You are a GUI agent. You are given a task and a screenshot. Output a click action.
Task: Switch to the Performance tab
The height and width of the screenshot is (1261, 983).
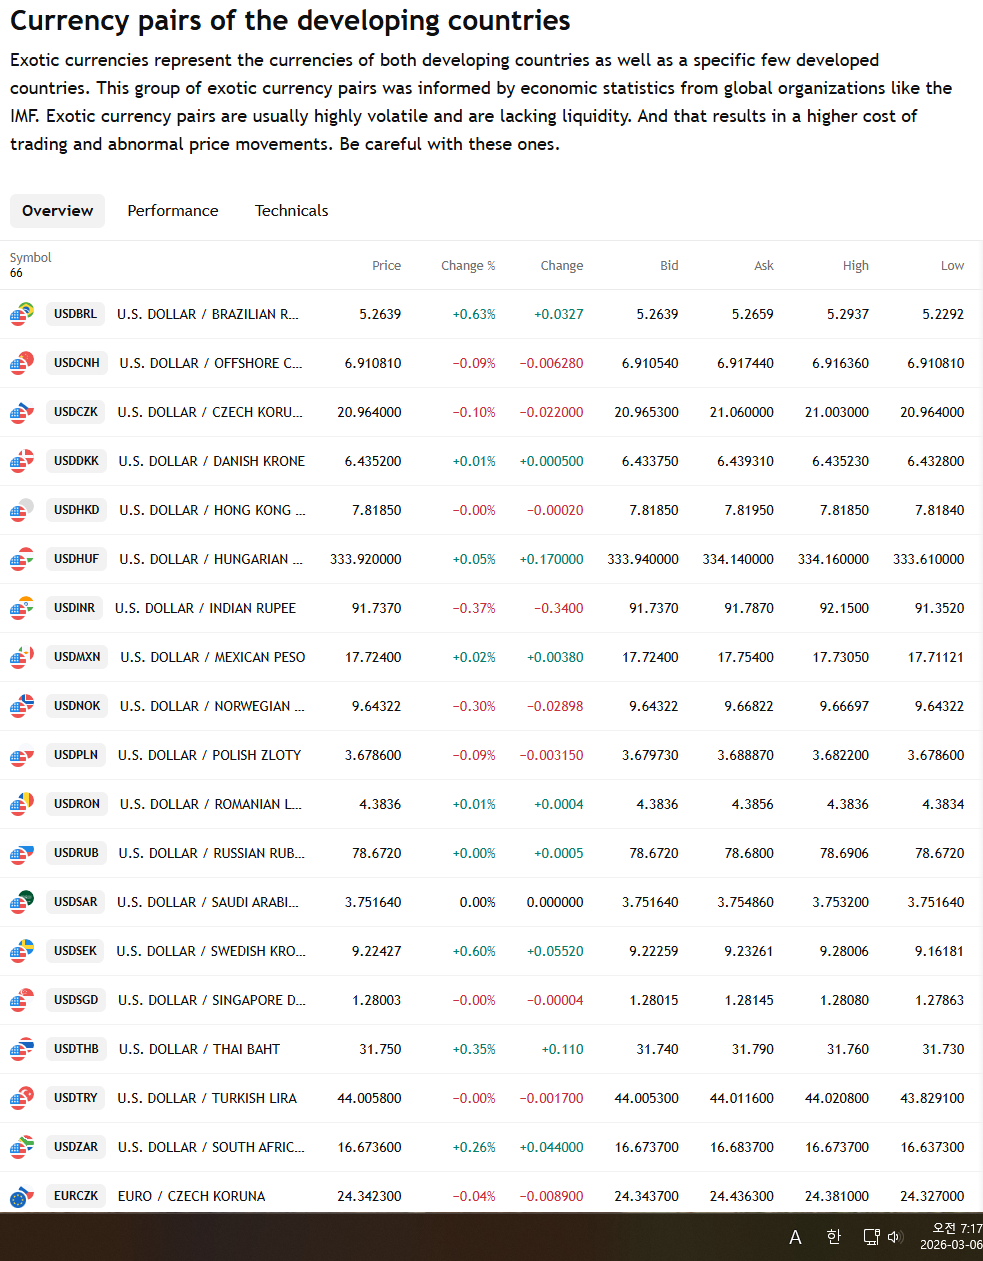point(173,211)
